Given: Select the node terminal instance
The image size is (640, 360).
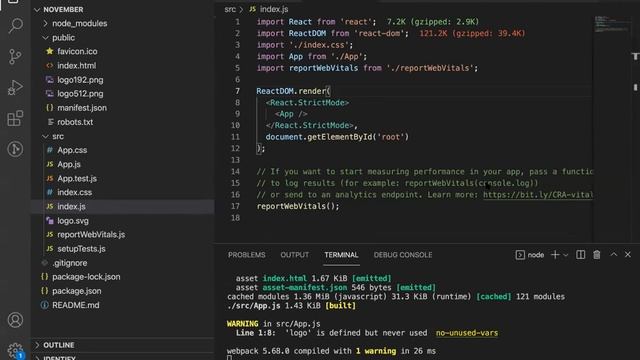Looking at the screenshot, I should [530, 255].
